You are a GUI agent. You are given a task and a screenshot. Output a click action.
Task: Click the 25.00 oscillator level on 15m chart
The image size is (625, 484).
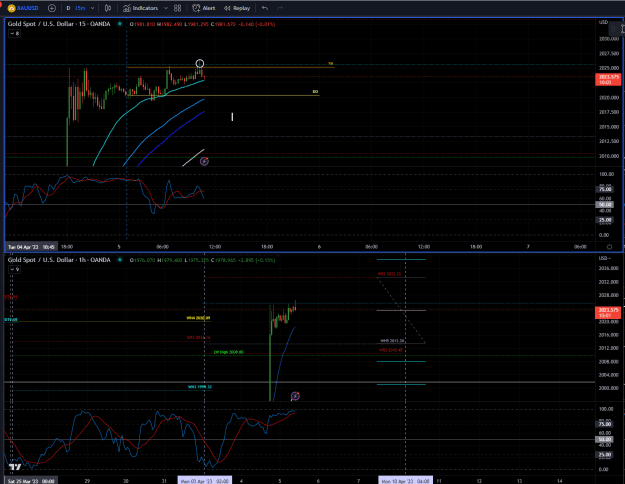click(x=605, y=220)
